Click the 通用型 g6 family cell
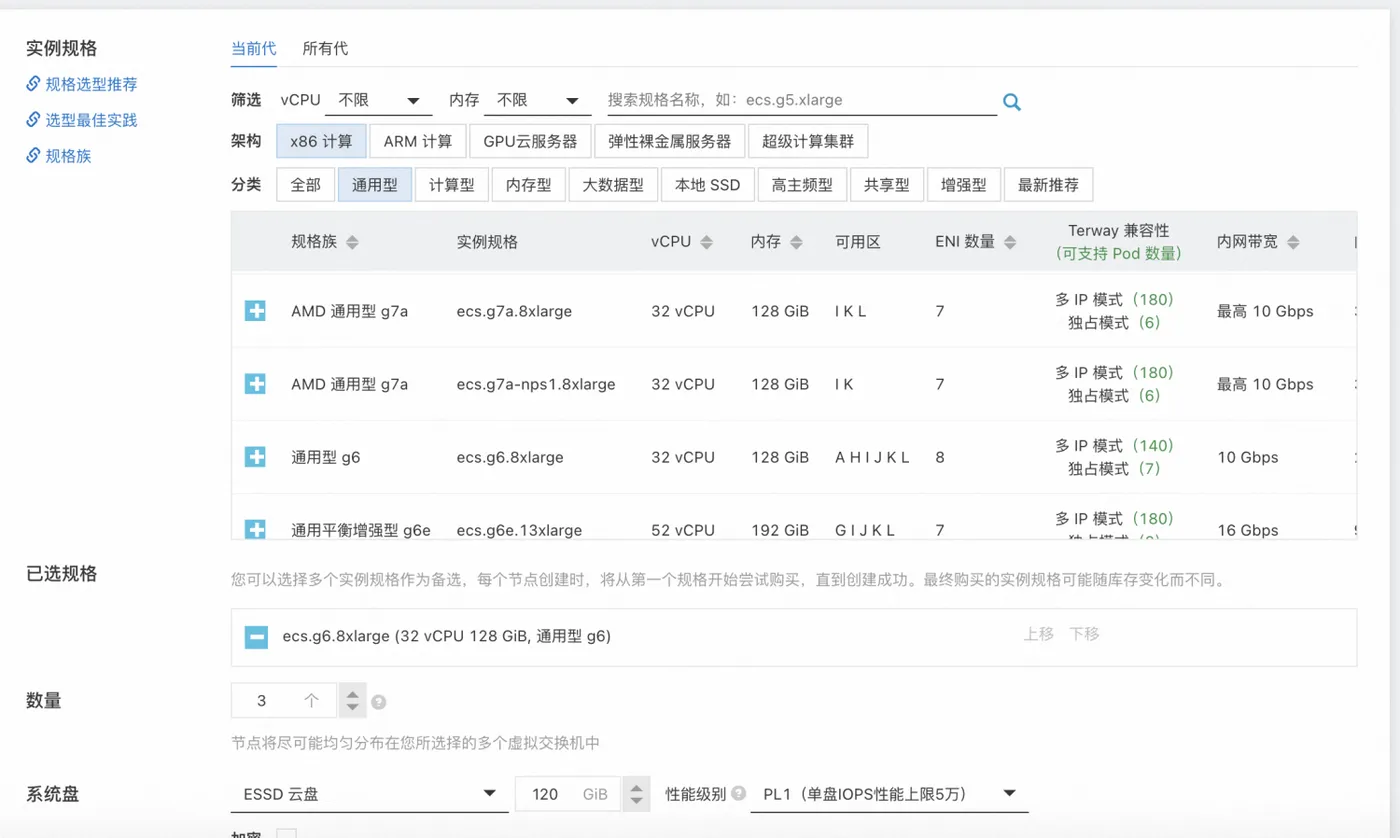Image resolution: width=1400 pixels, height=838 pixels. tap(326, 457)
